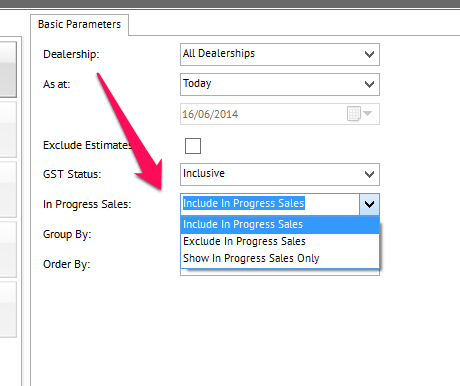This screenshot has width=460, height=386.
Task: Switch to the Basic Parameters tab
Action: [79, 24]
